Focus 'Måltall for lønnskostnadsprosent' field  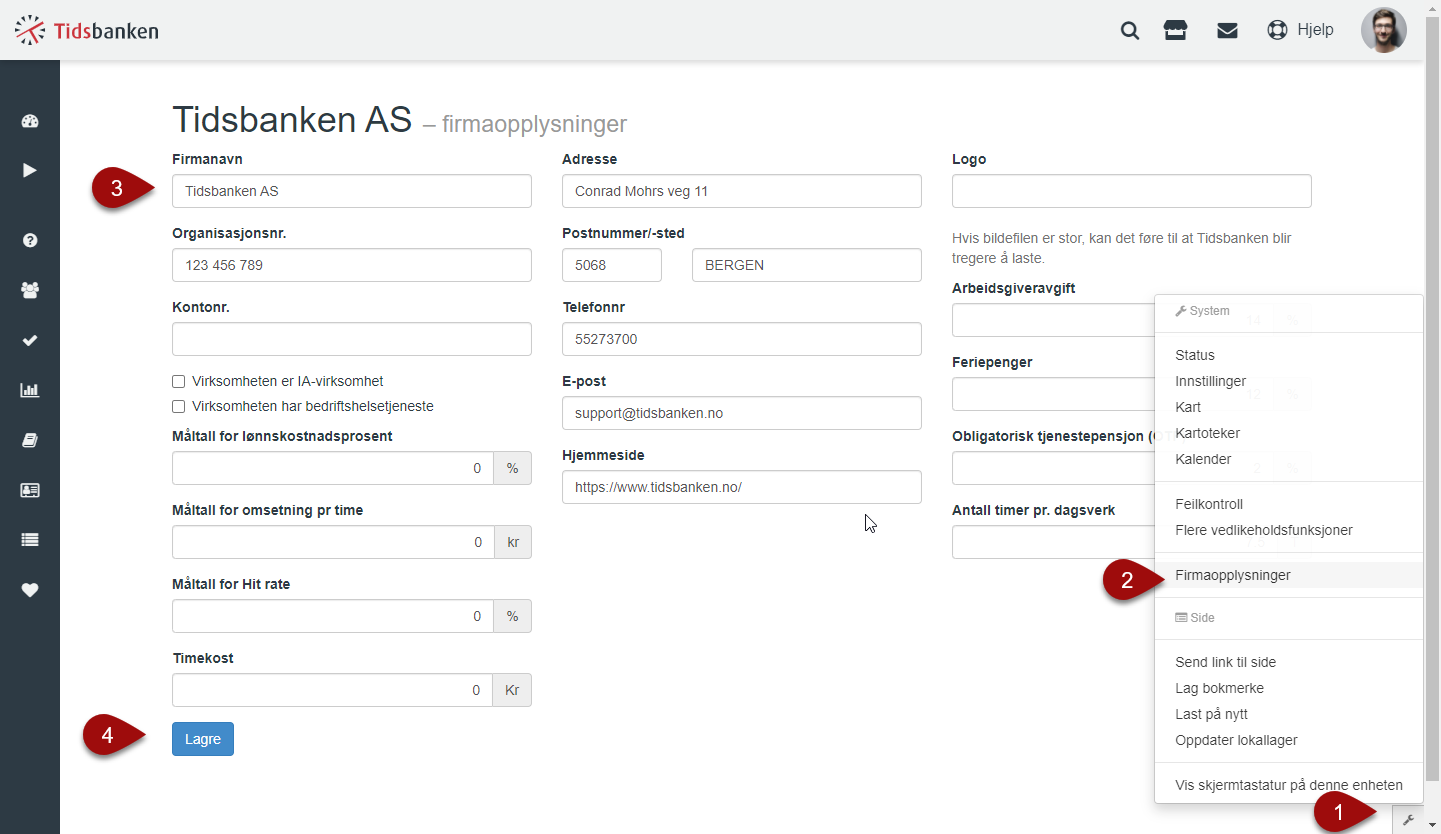click(x=333, y=468)
